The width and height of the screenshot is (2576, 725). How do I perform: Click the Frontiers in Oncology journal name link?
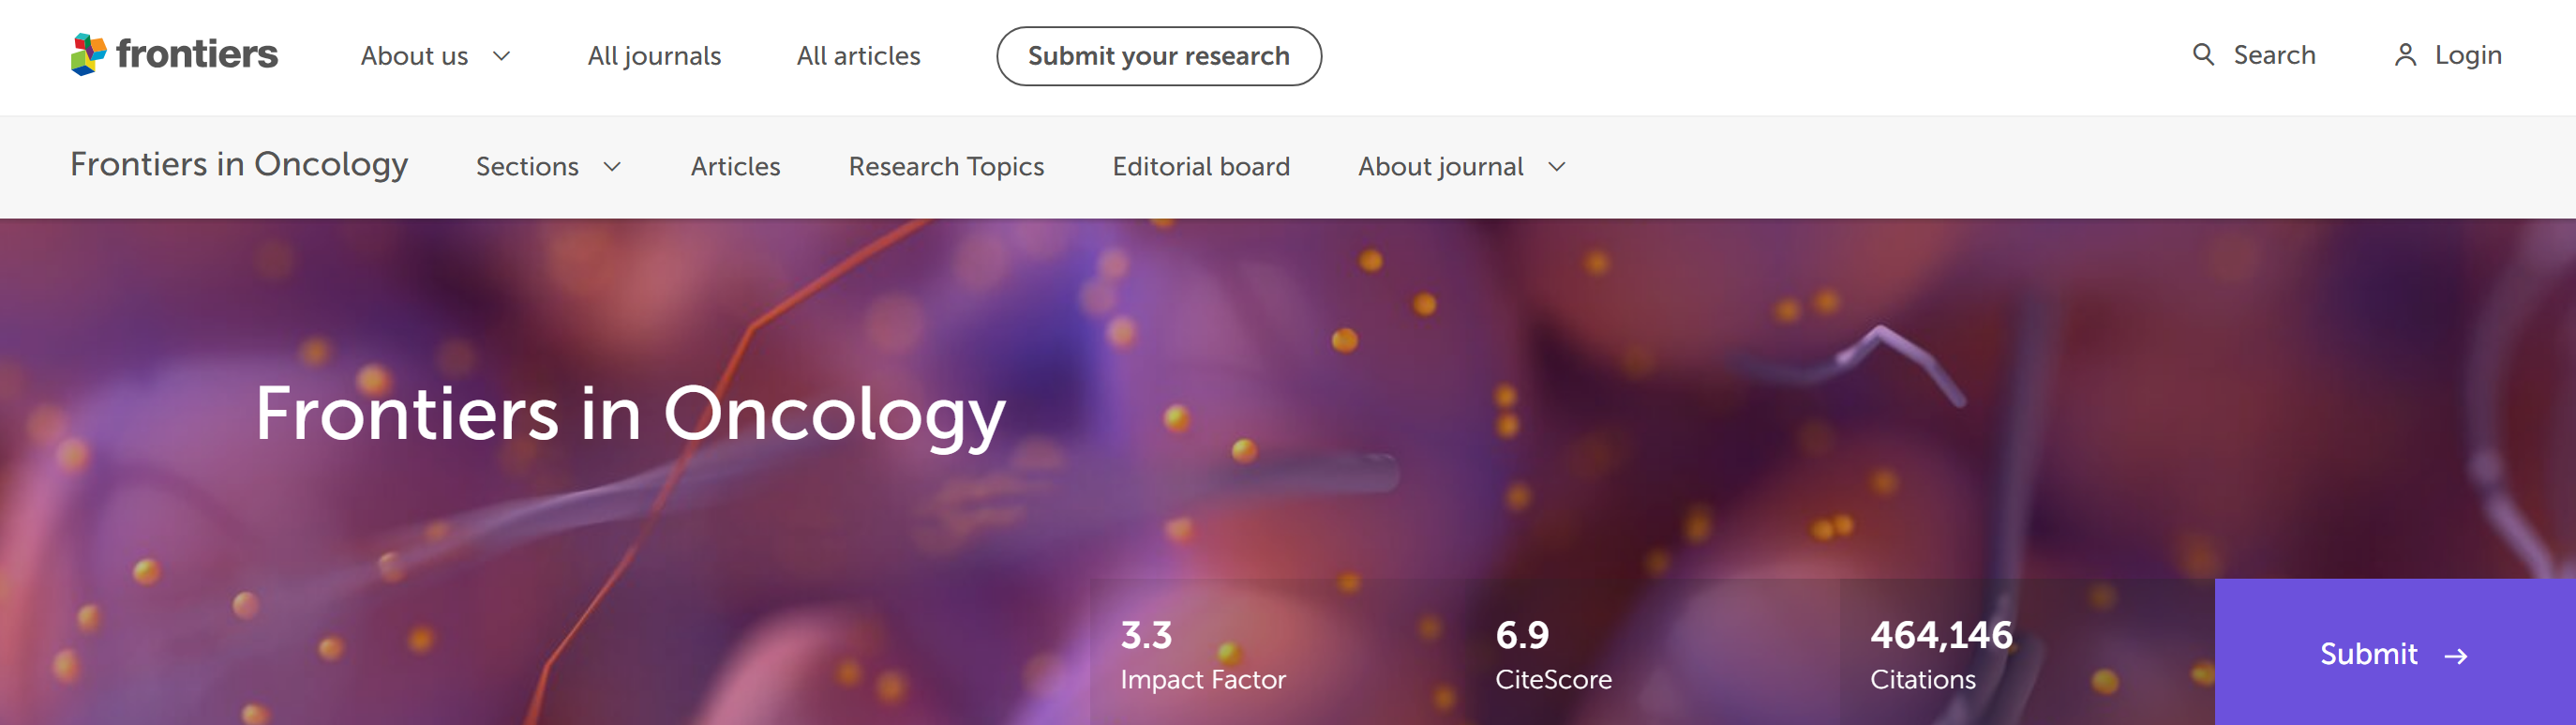[x=239, y=164]
